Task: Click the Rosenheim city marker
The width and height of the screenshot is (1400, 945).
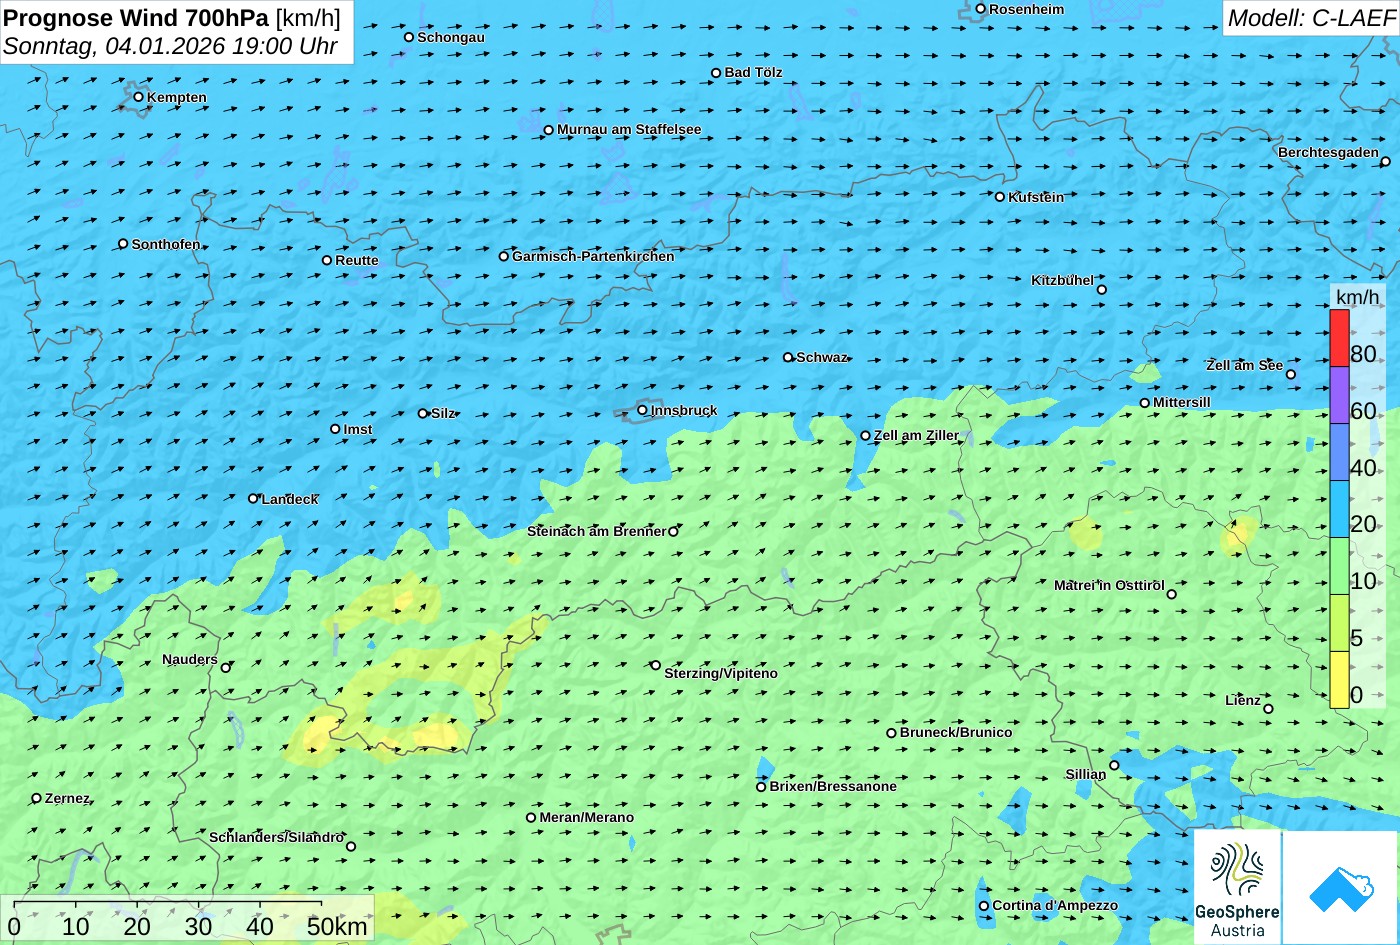Action: coord(981,9)
